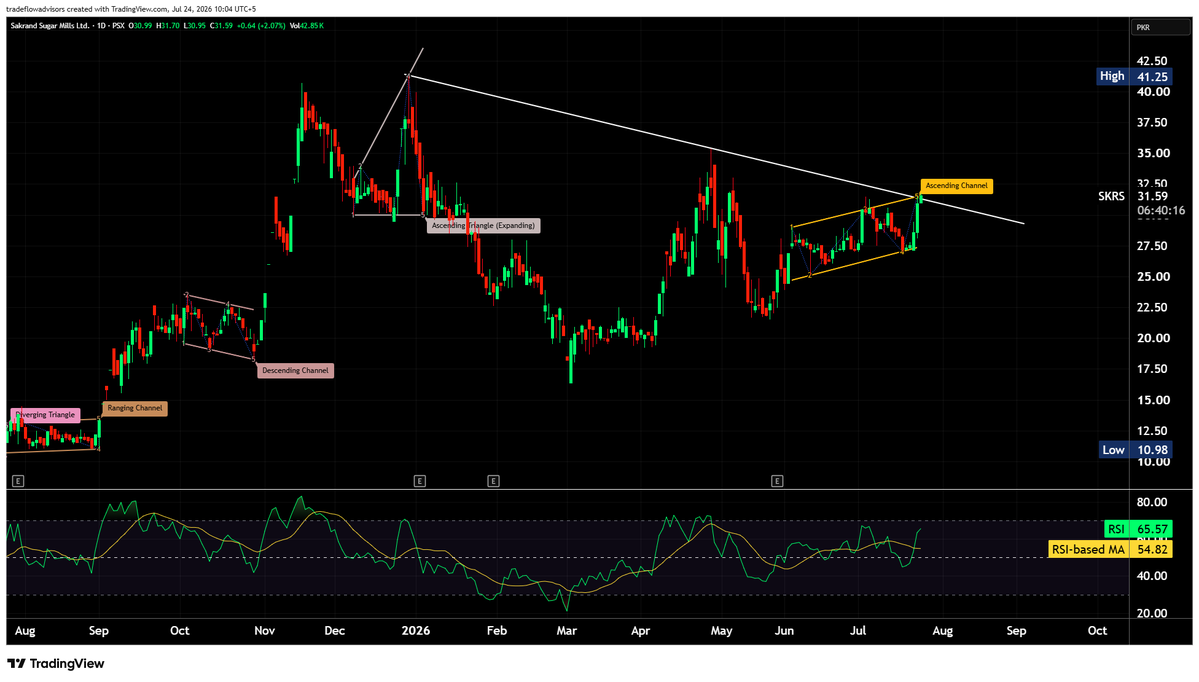Click the earnings E marker near June

tap(777, 481)
